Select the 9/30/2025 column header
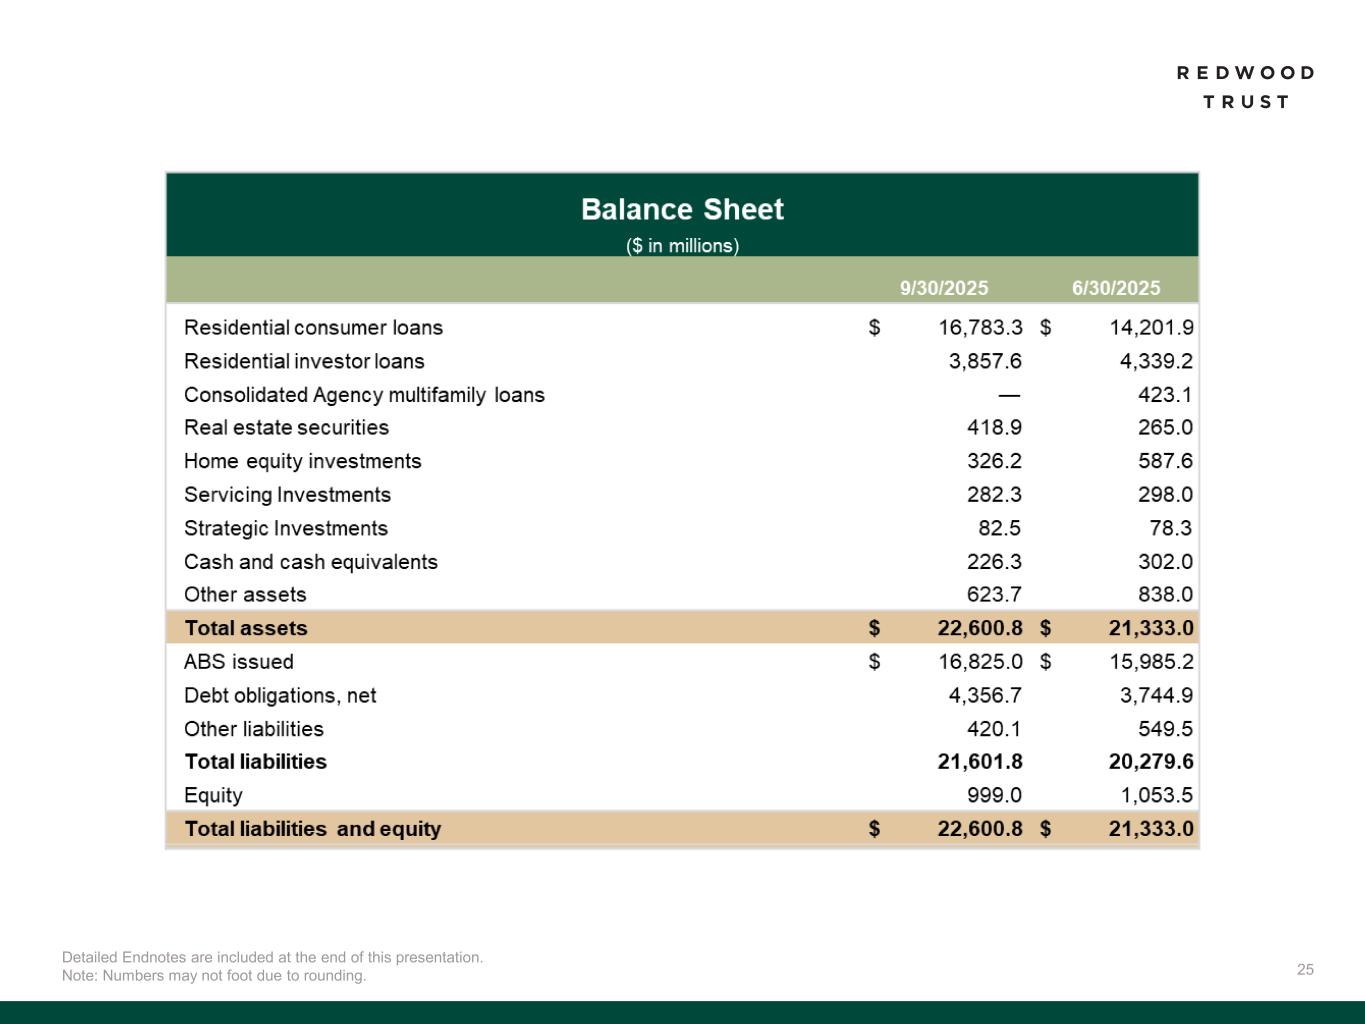Screen dimensions: 1365x1024 click(943, 288)
